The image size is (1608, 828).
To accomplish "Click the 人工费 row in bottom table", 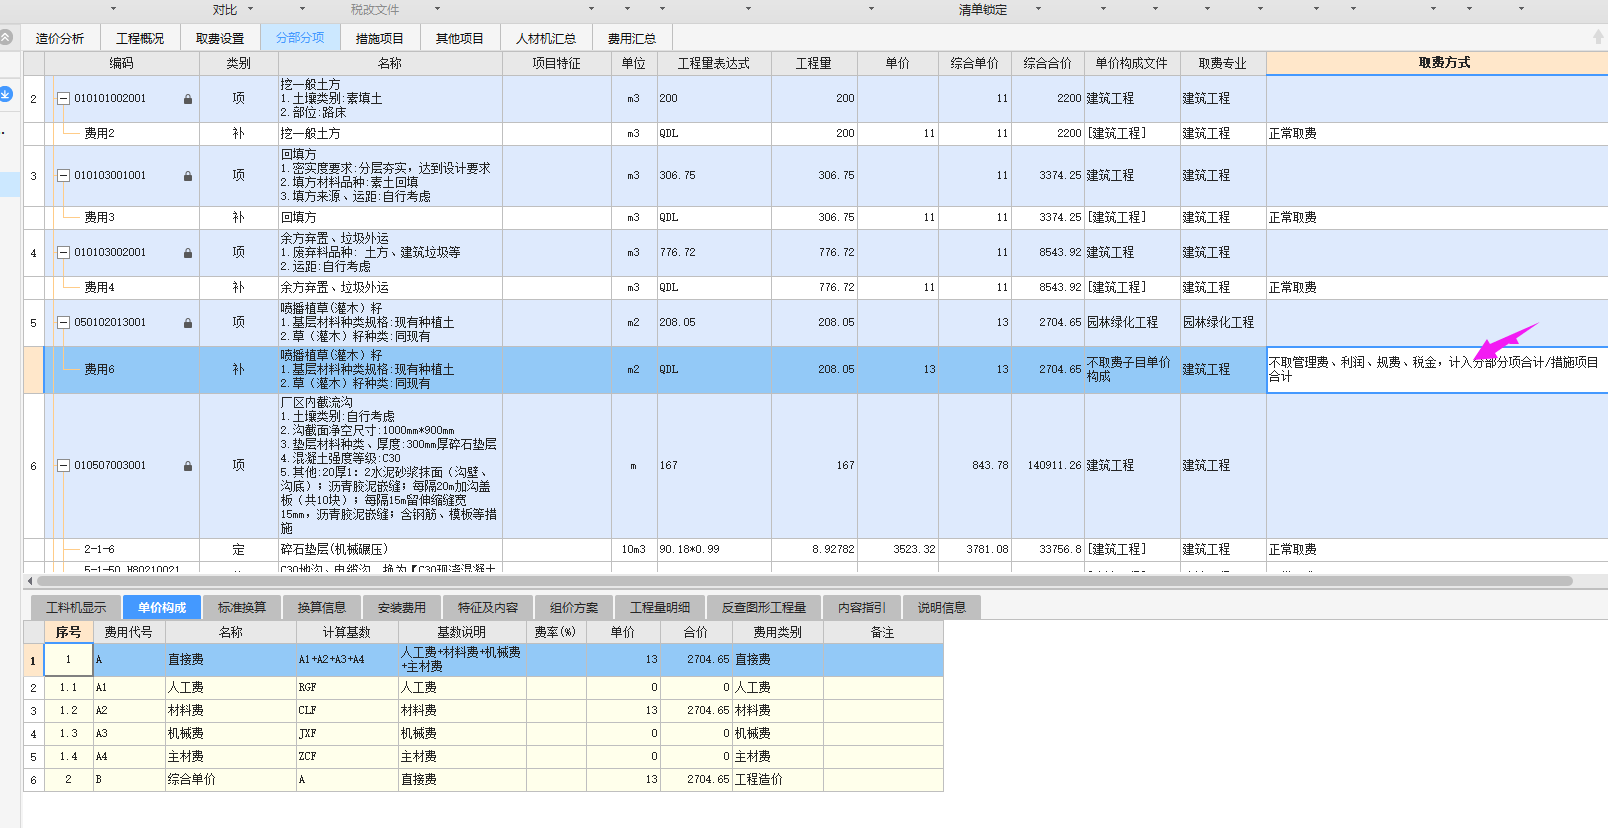I will tap(483, 687).
